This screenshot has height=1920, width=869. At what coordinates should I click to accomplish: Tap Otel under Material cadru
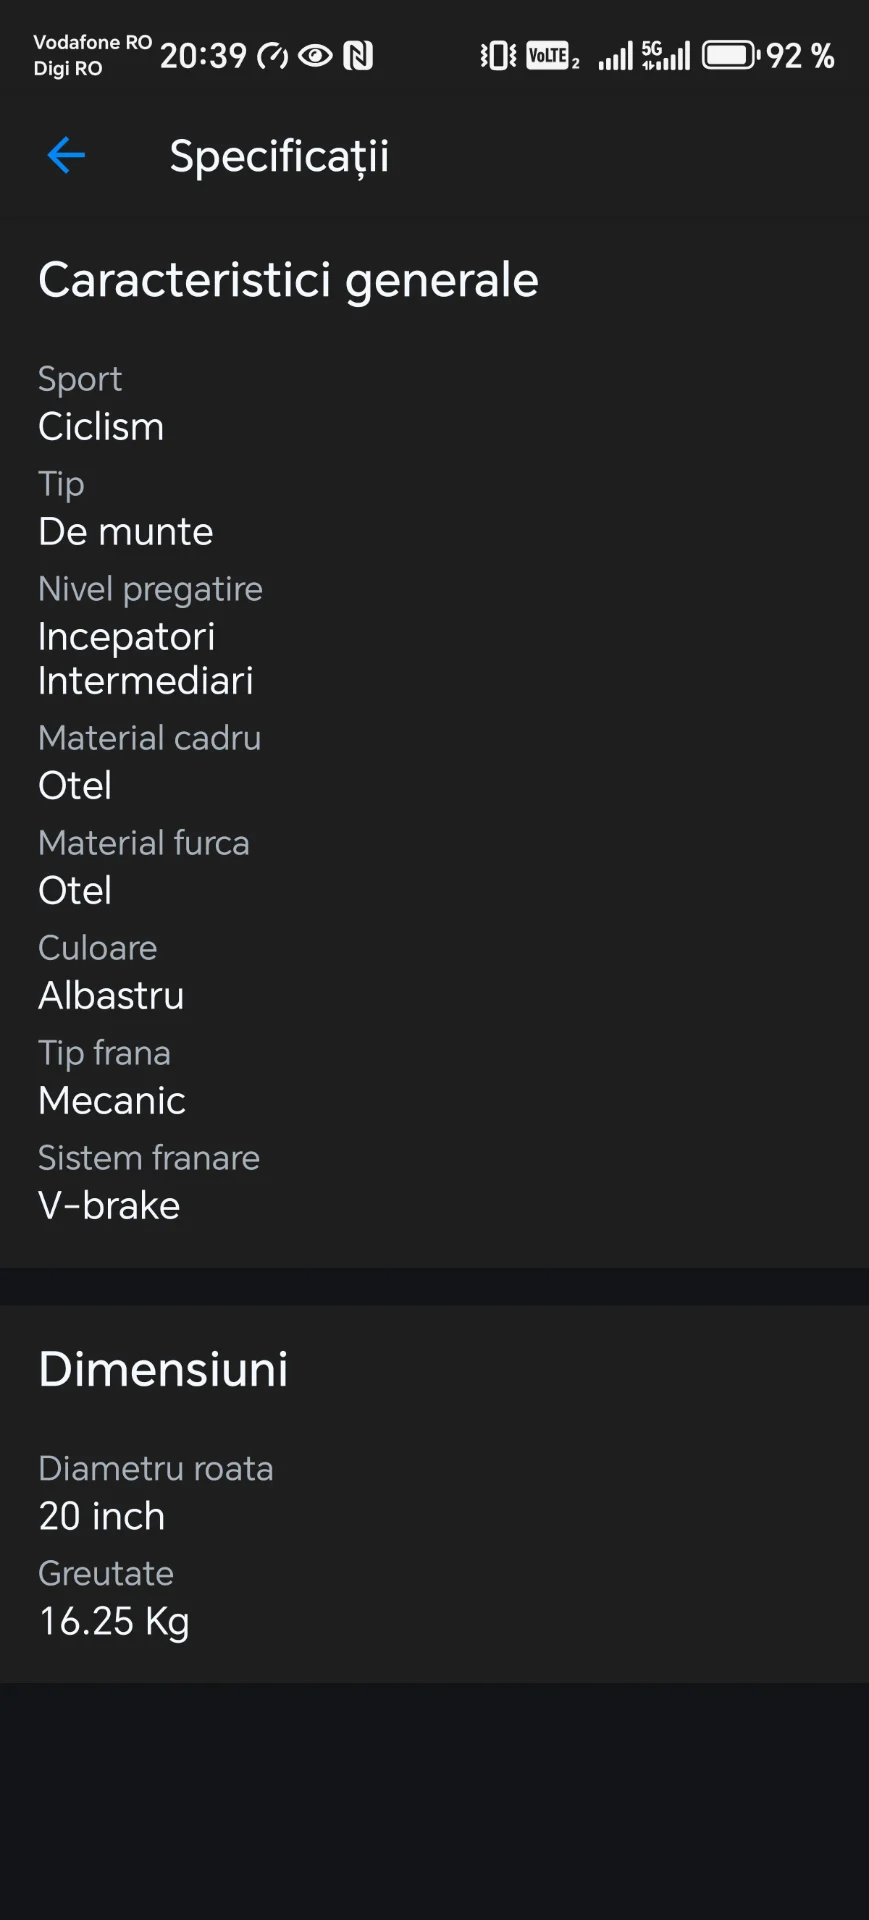(x=75, y=786)
